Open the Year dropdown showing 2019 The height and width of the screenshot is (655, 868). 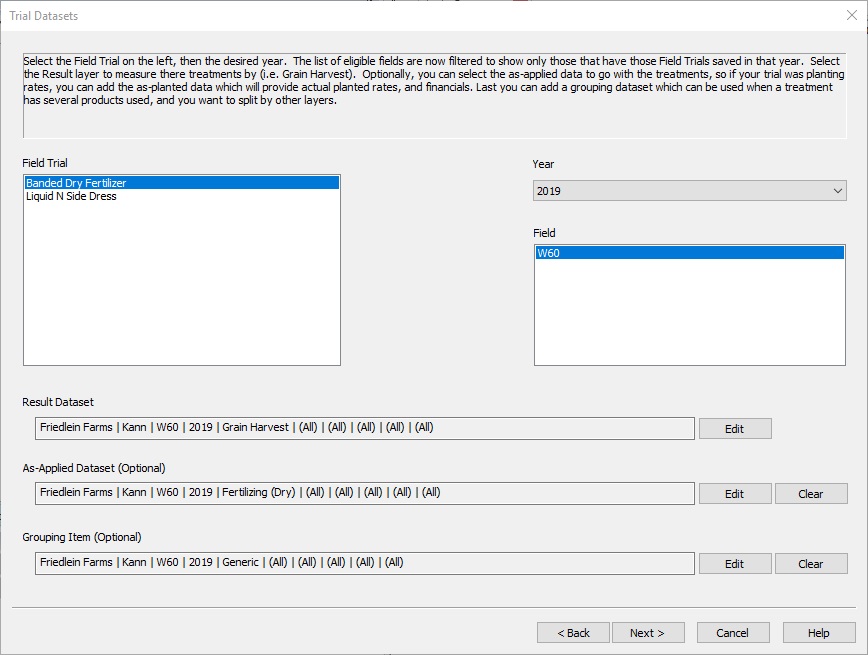[x=690, y=190]
